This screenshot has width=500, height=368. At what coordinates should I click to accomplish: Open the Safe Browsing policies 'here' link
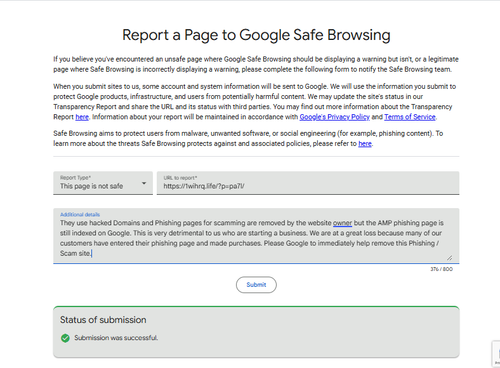pos(365,144)
